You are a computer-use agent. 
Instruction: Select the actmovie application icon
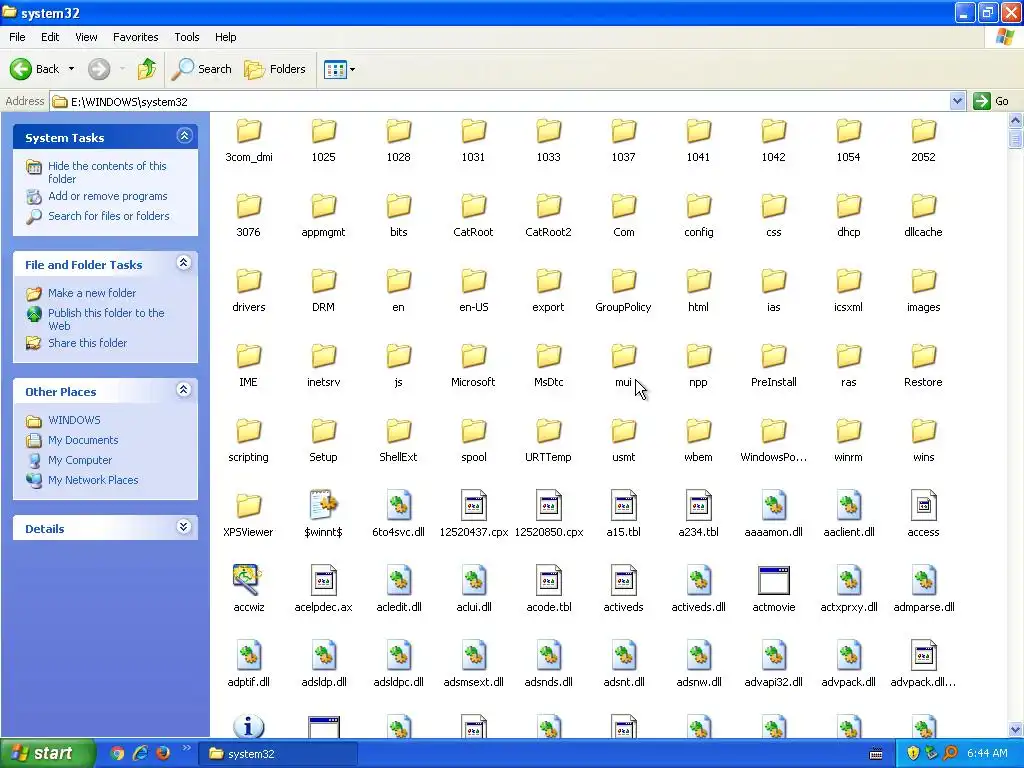point(773,580)
